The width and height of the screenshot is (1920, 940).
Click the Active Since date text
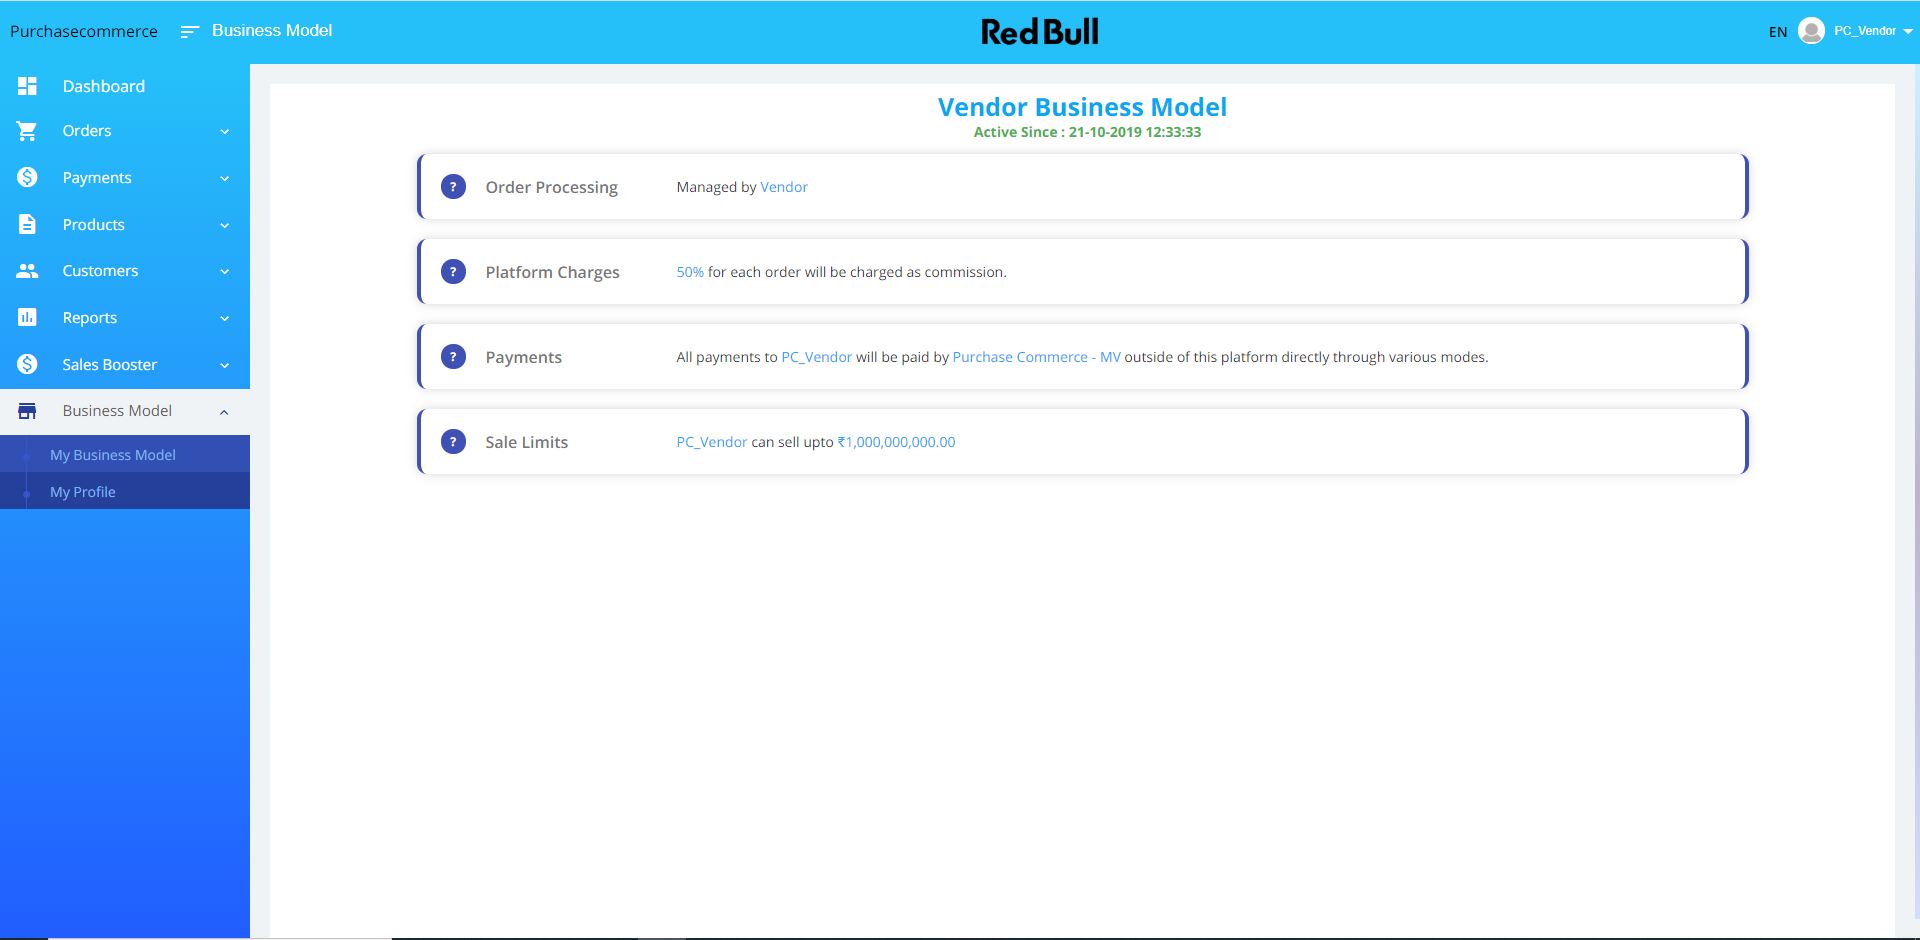tap(1087, 132)
